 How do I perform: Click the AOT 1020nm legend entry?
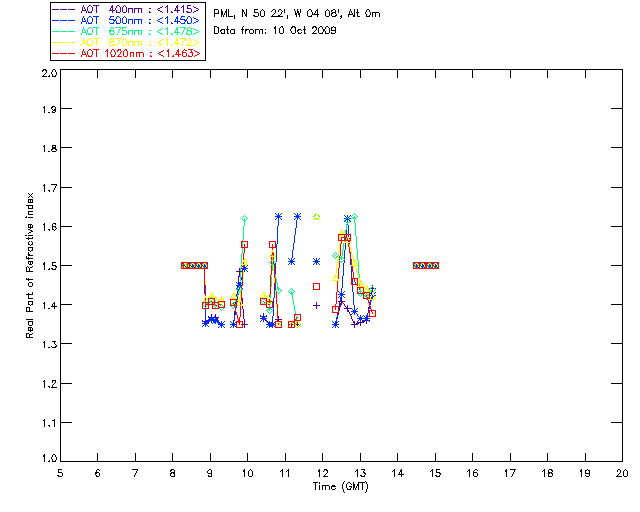(x=127, y=53)
